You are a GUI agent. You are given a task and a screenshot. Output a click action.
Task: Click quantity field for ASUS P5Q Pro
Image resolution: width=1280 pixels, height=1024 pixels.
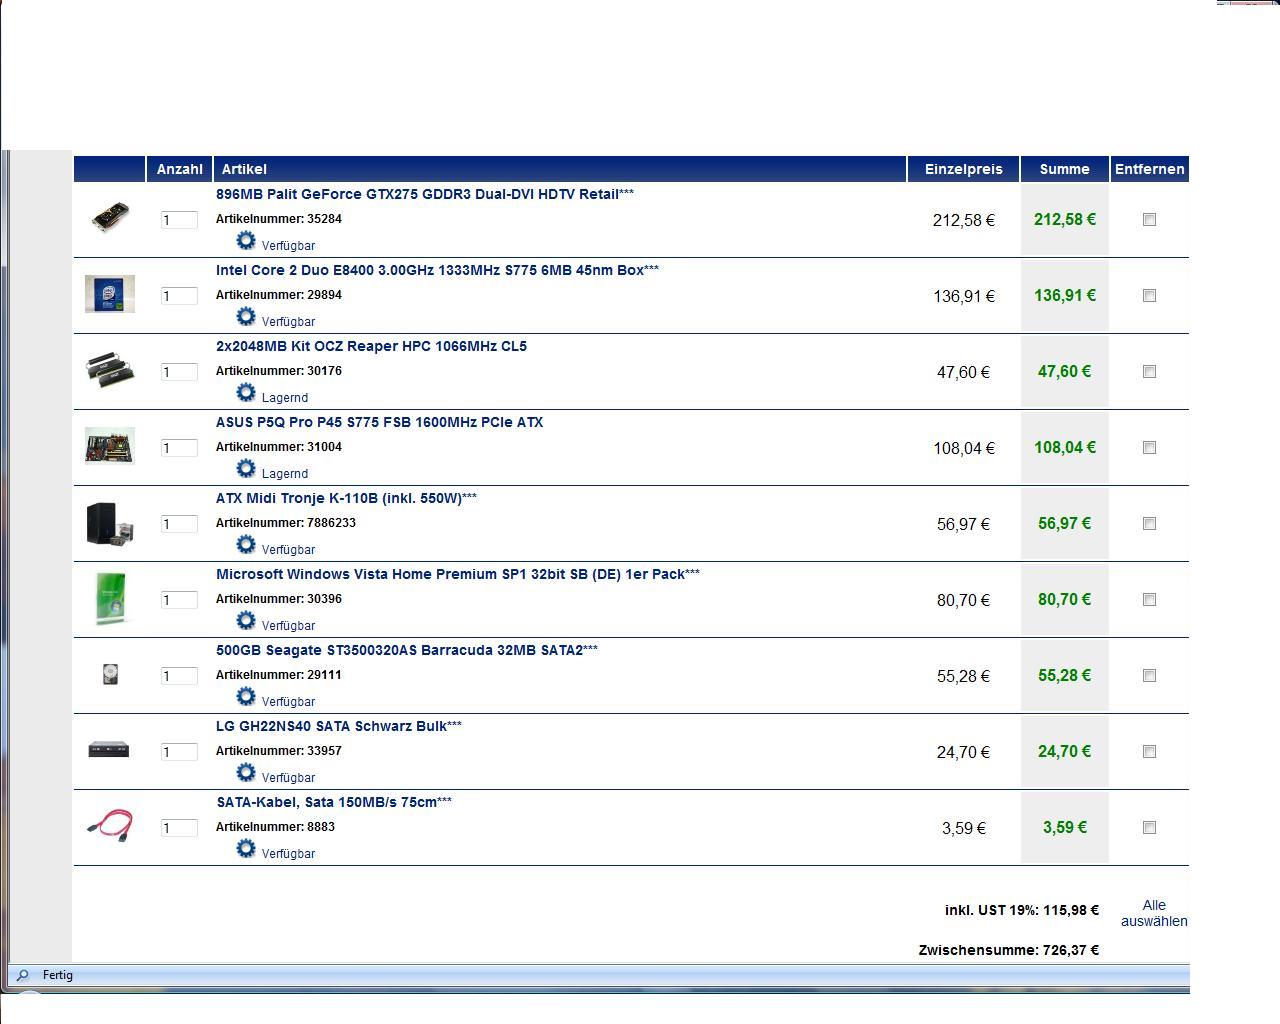coord(179,448)
